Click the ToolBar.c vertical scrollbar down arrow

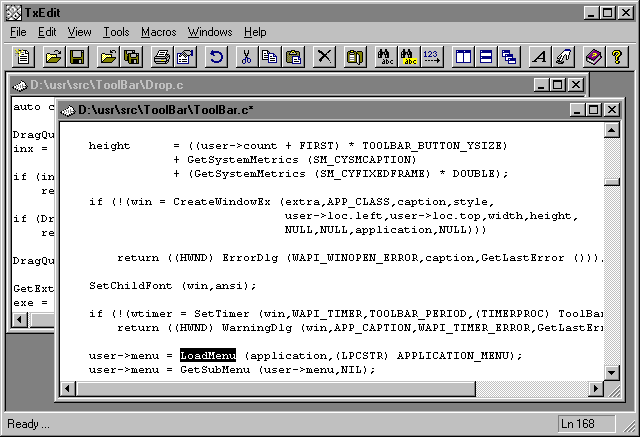click(x=611, y=372)
